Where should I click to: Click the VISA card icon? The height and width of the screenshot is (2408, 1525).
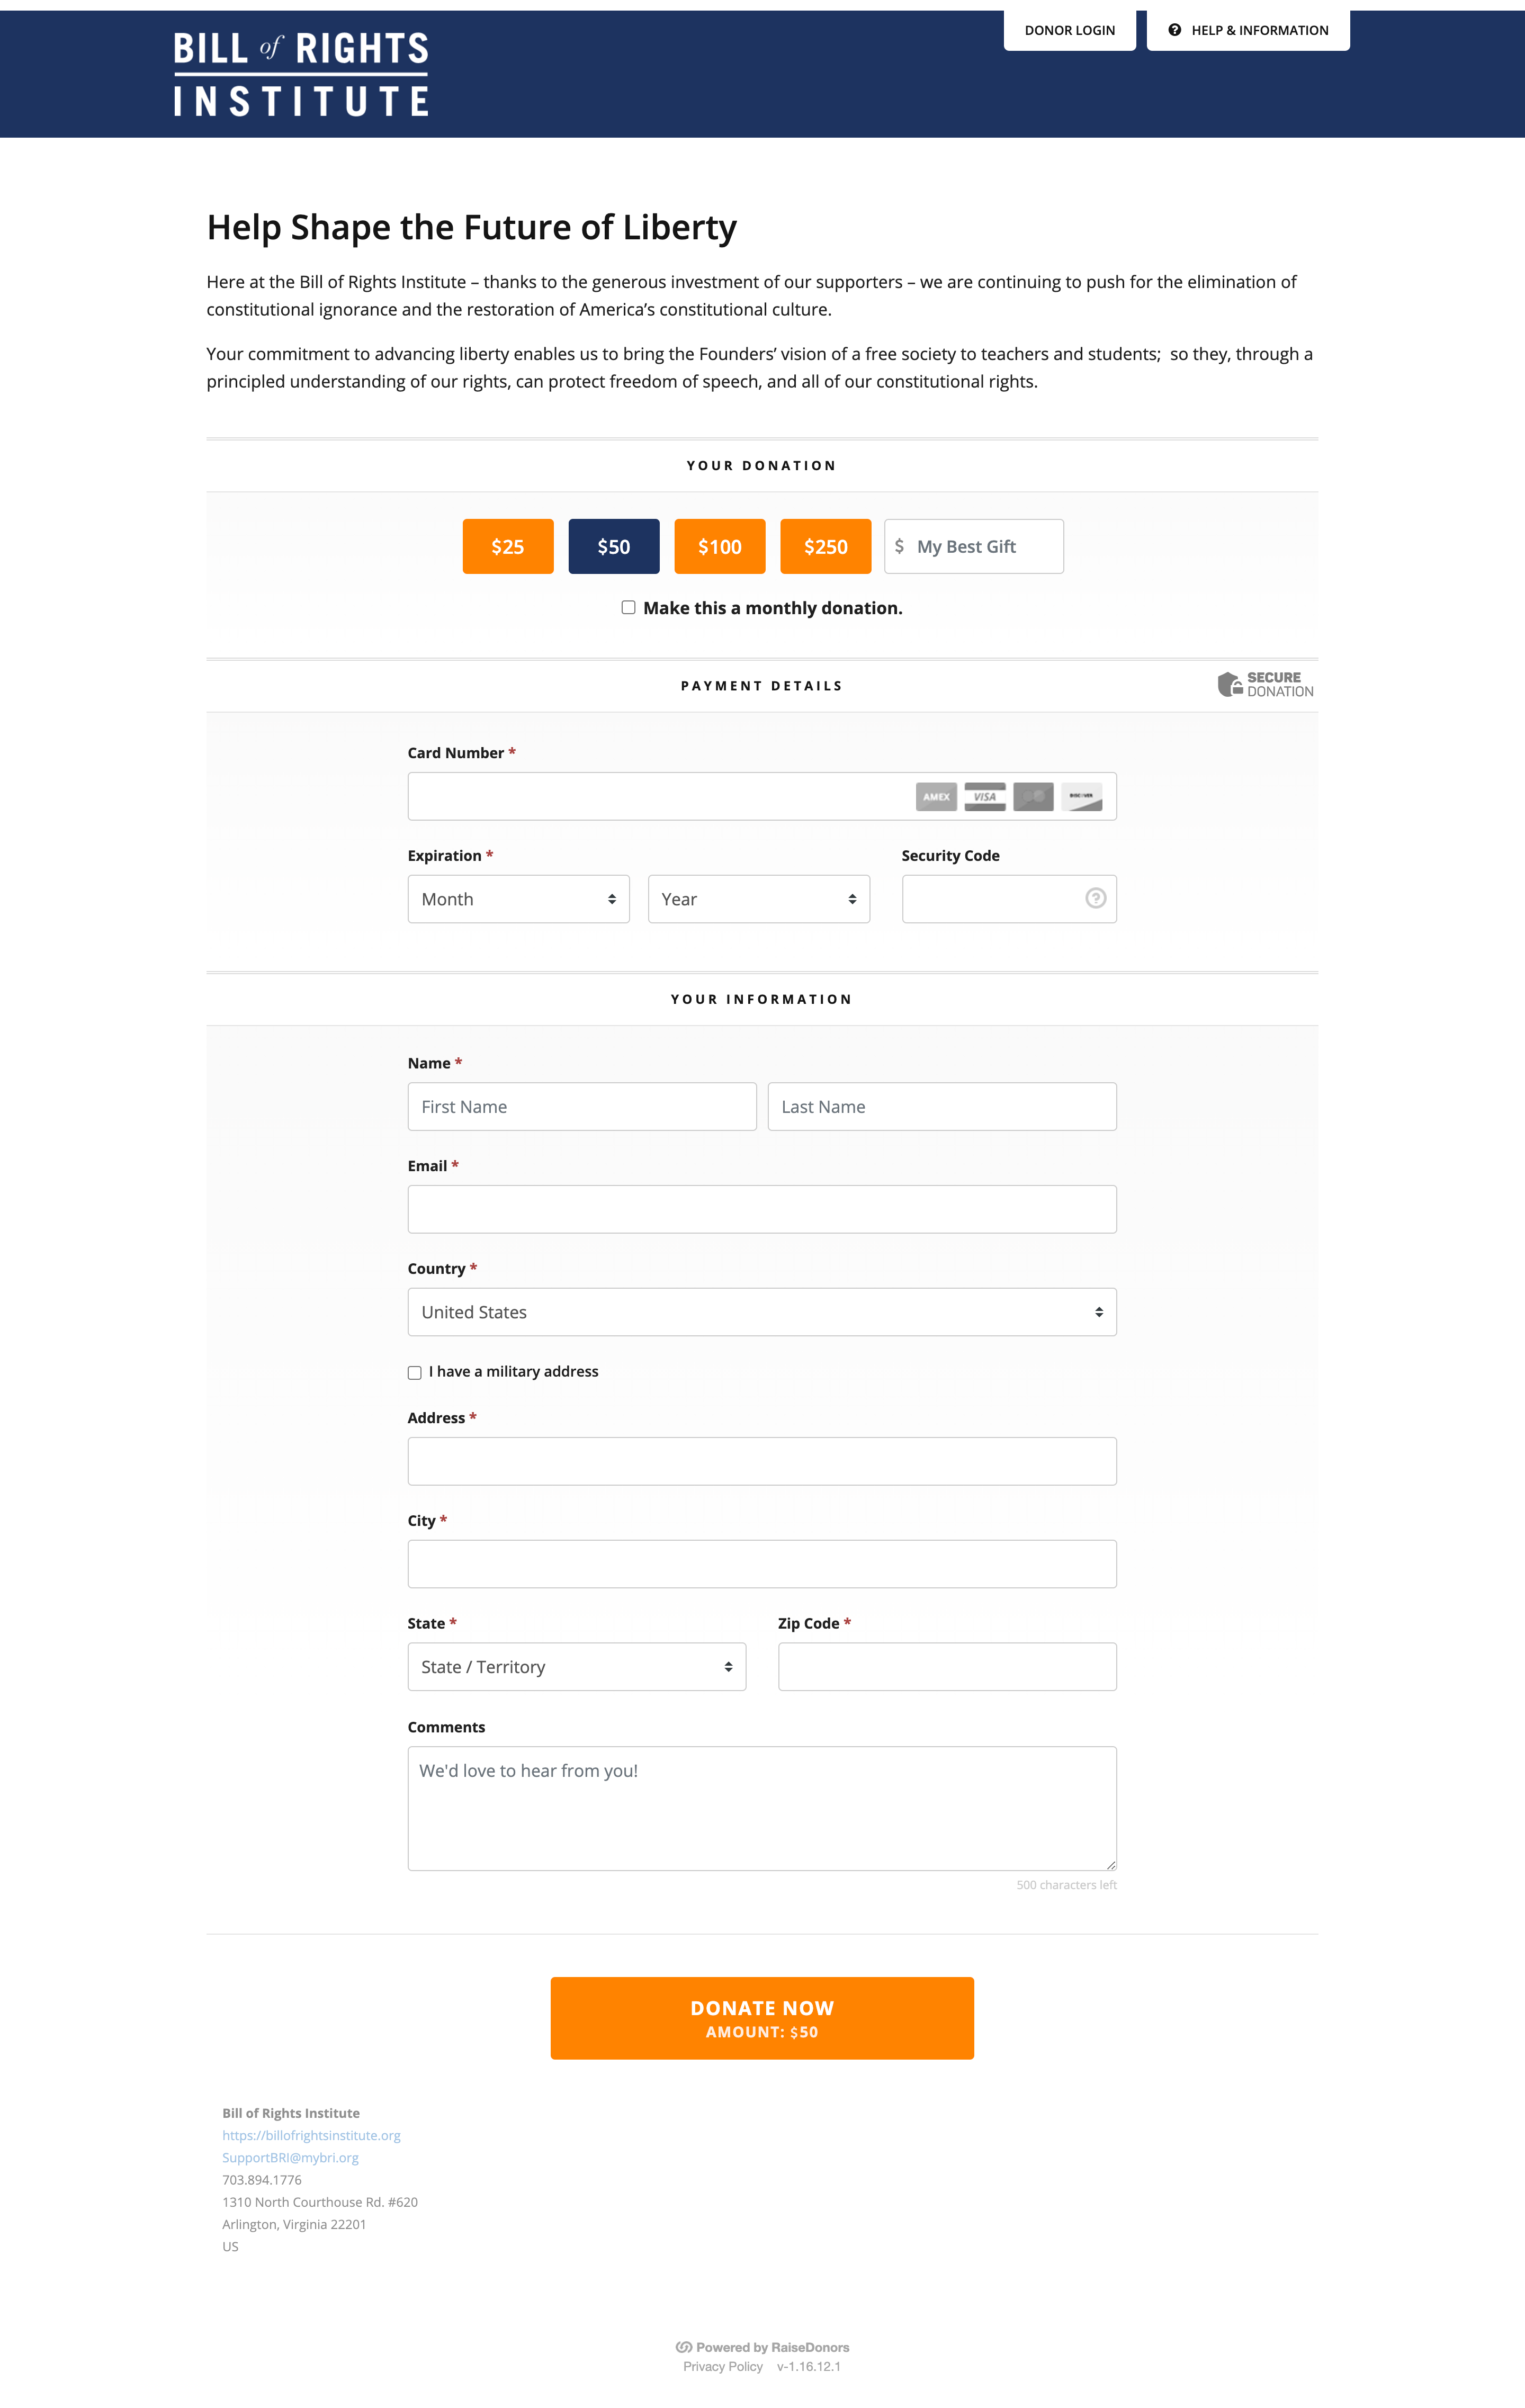point(985,797)
